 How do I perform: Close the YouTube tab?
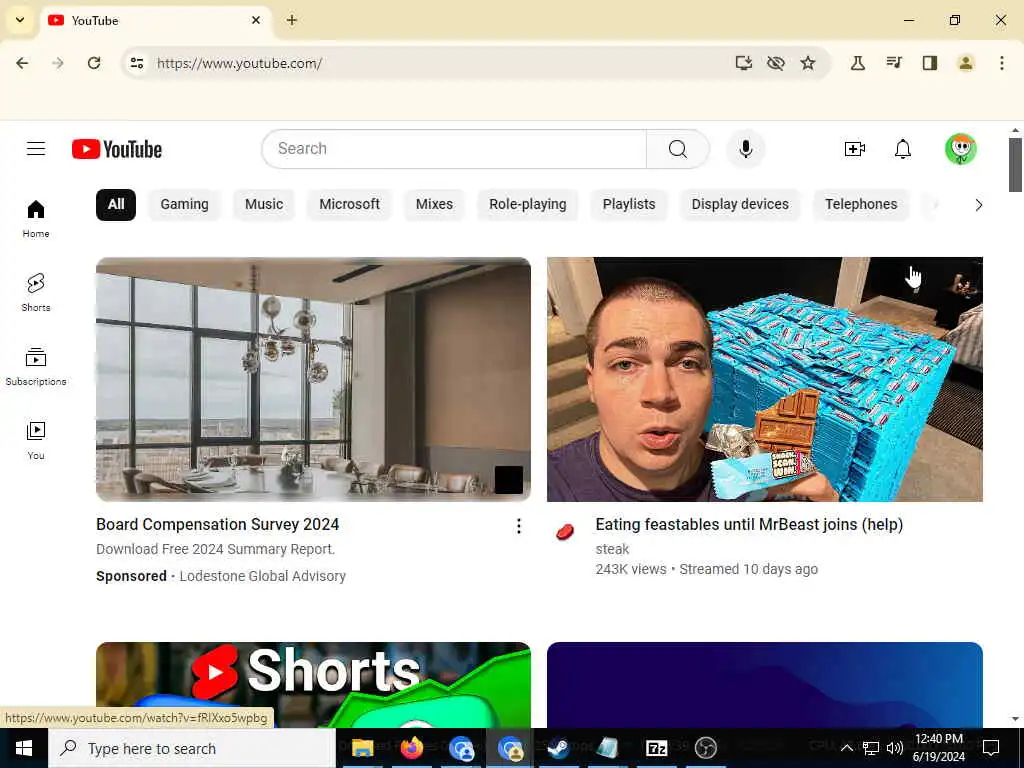point(256,20)
